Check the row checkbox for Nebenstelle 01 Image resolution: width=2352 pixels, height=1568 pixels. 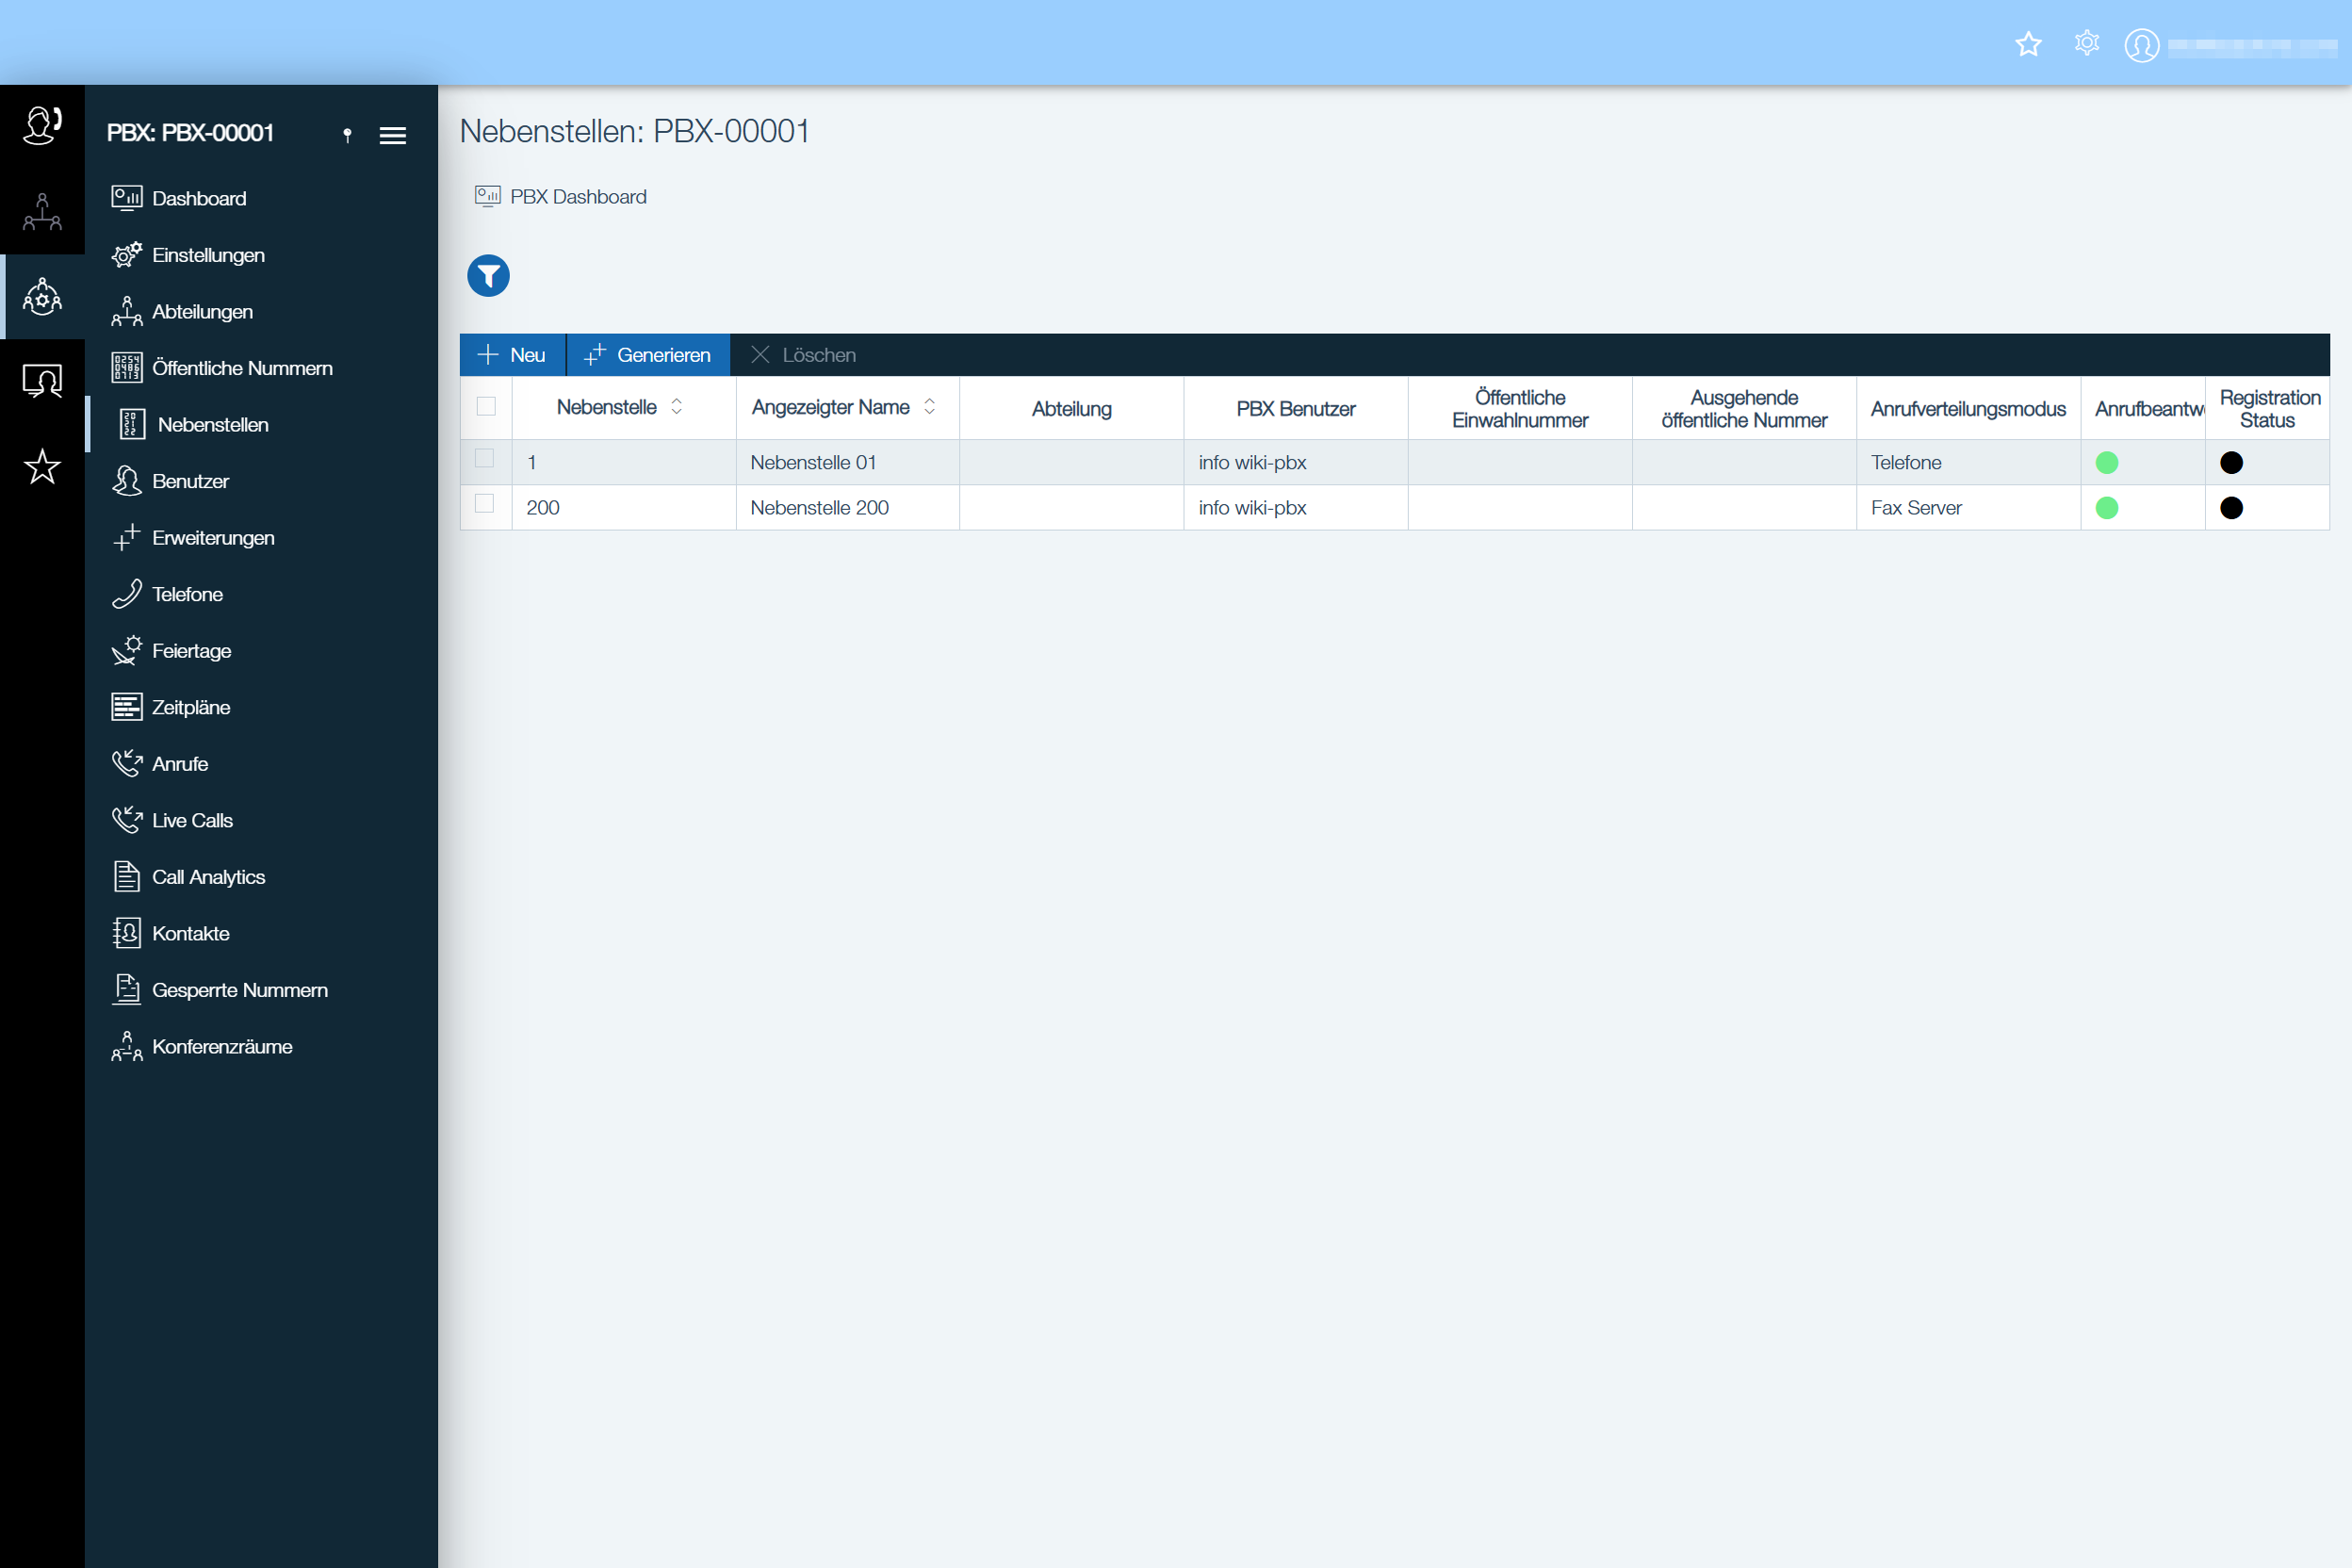tap(484, 458)
